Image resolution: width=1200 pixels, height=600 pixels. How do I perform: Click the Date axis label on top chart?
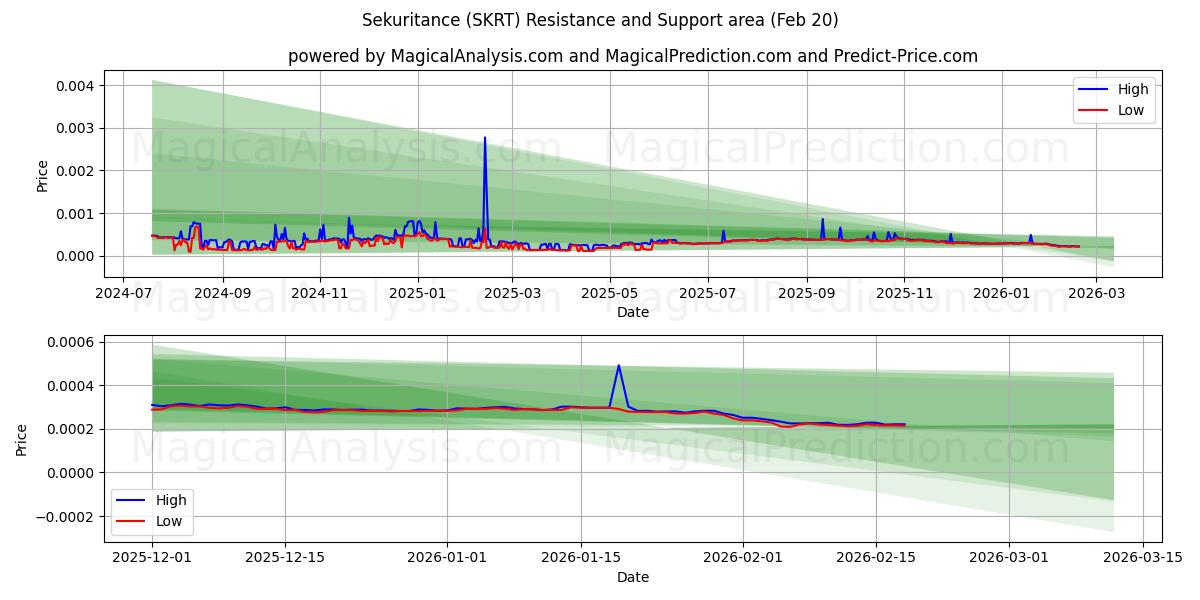click(632, 312)
